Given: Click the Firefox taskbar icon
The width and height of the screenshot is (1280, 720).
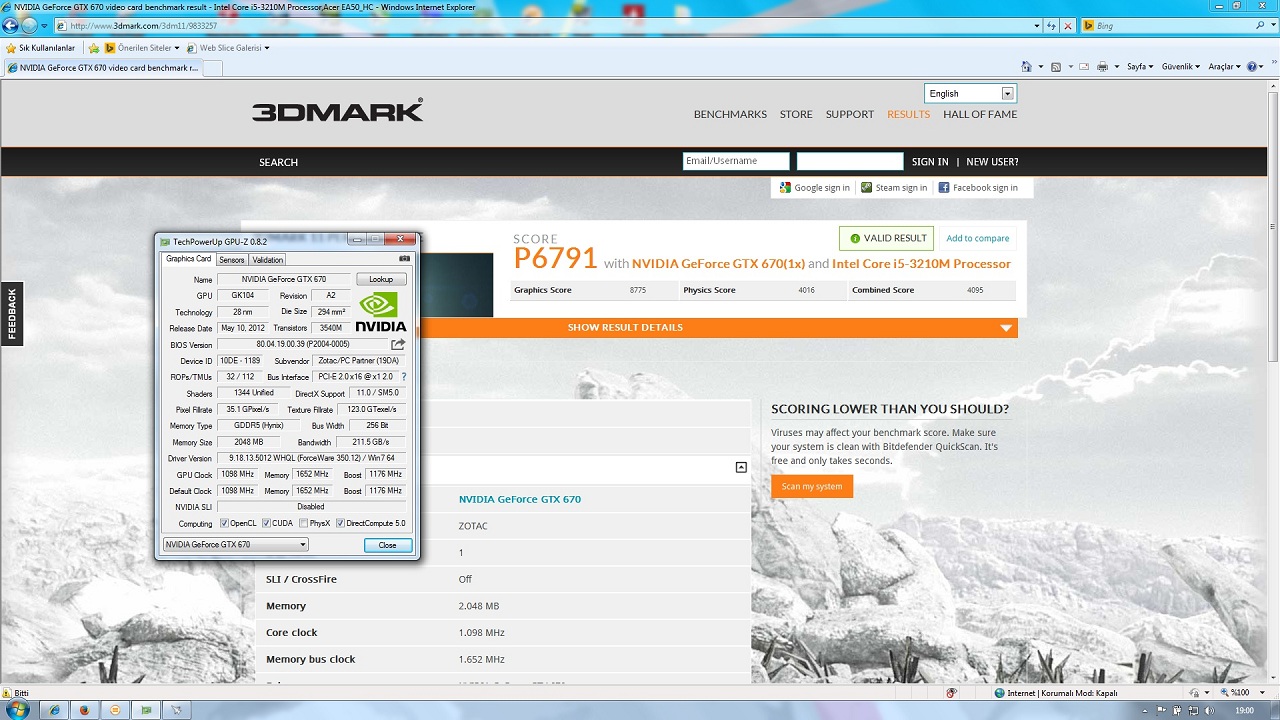Looking at the screenshot, I should click(84, 710).
